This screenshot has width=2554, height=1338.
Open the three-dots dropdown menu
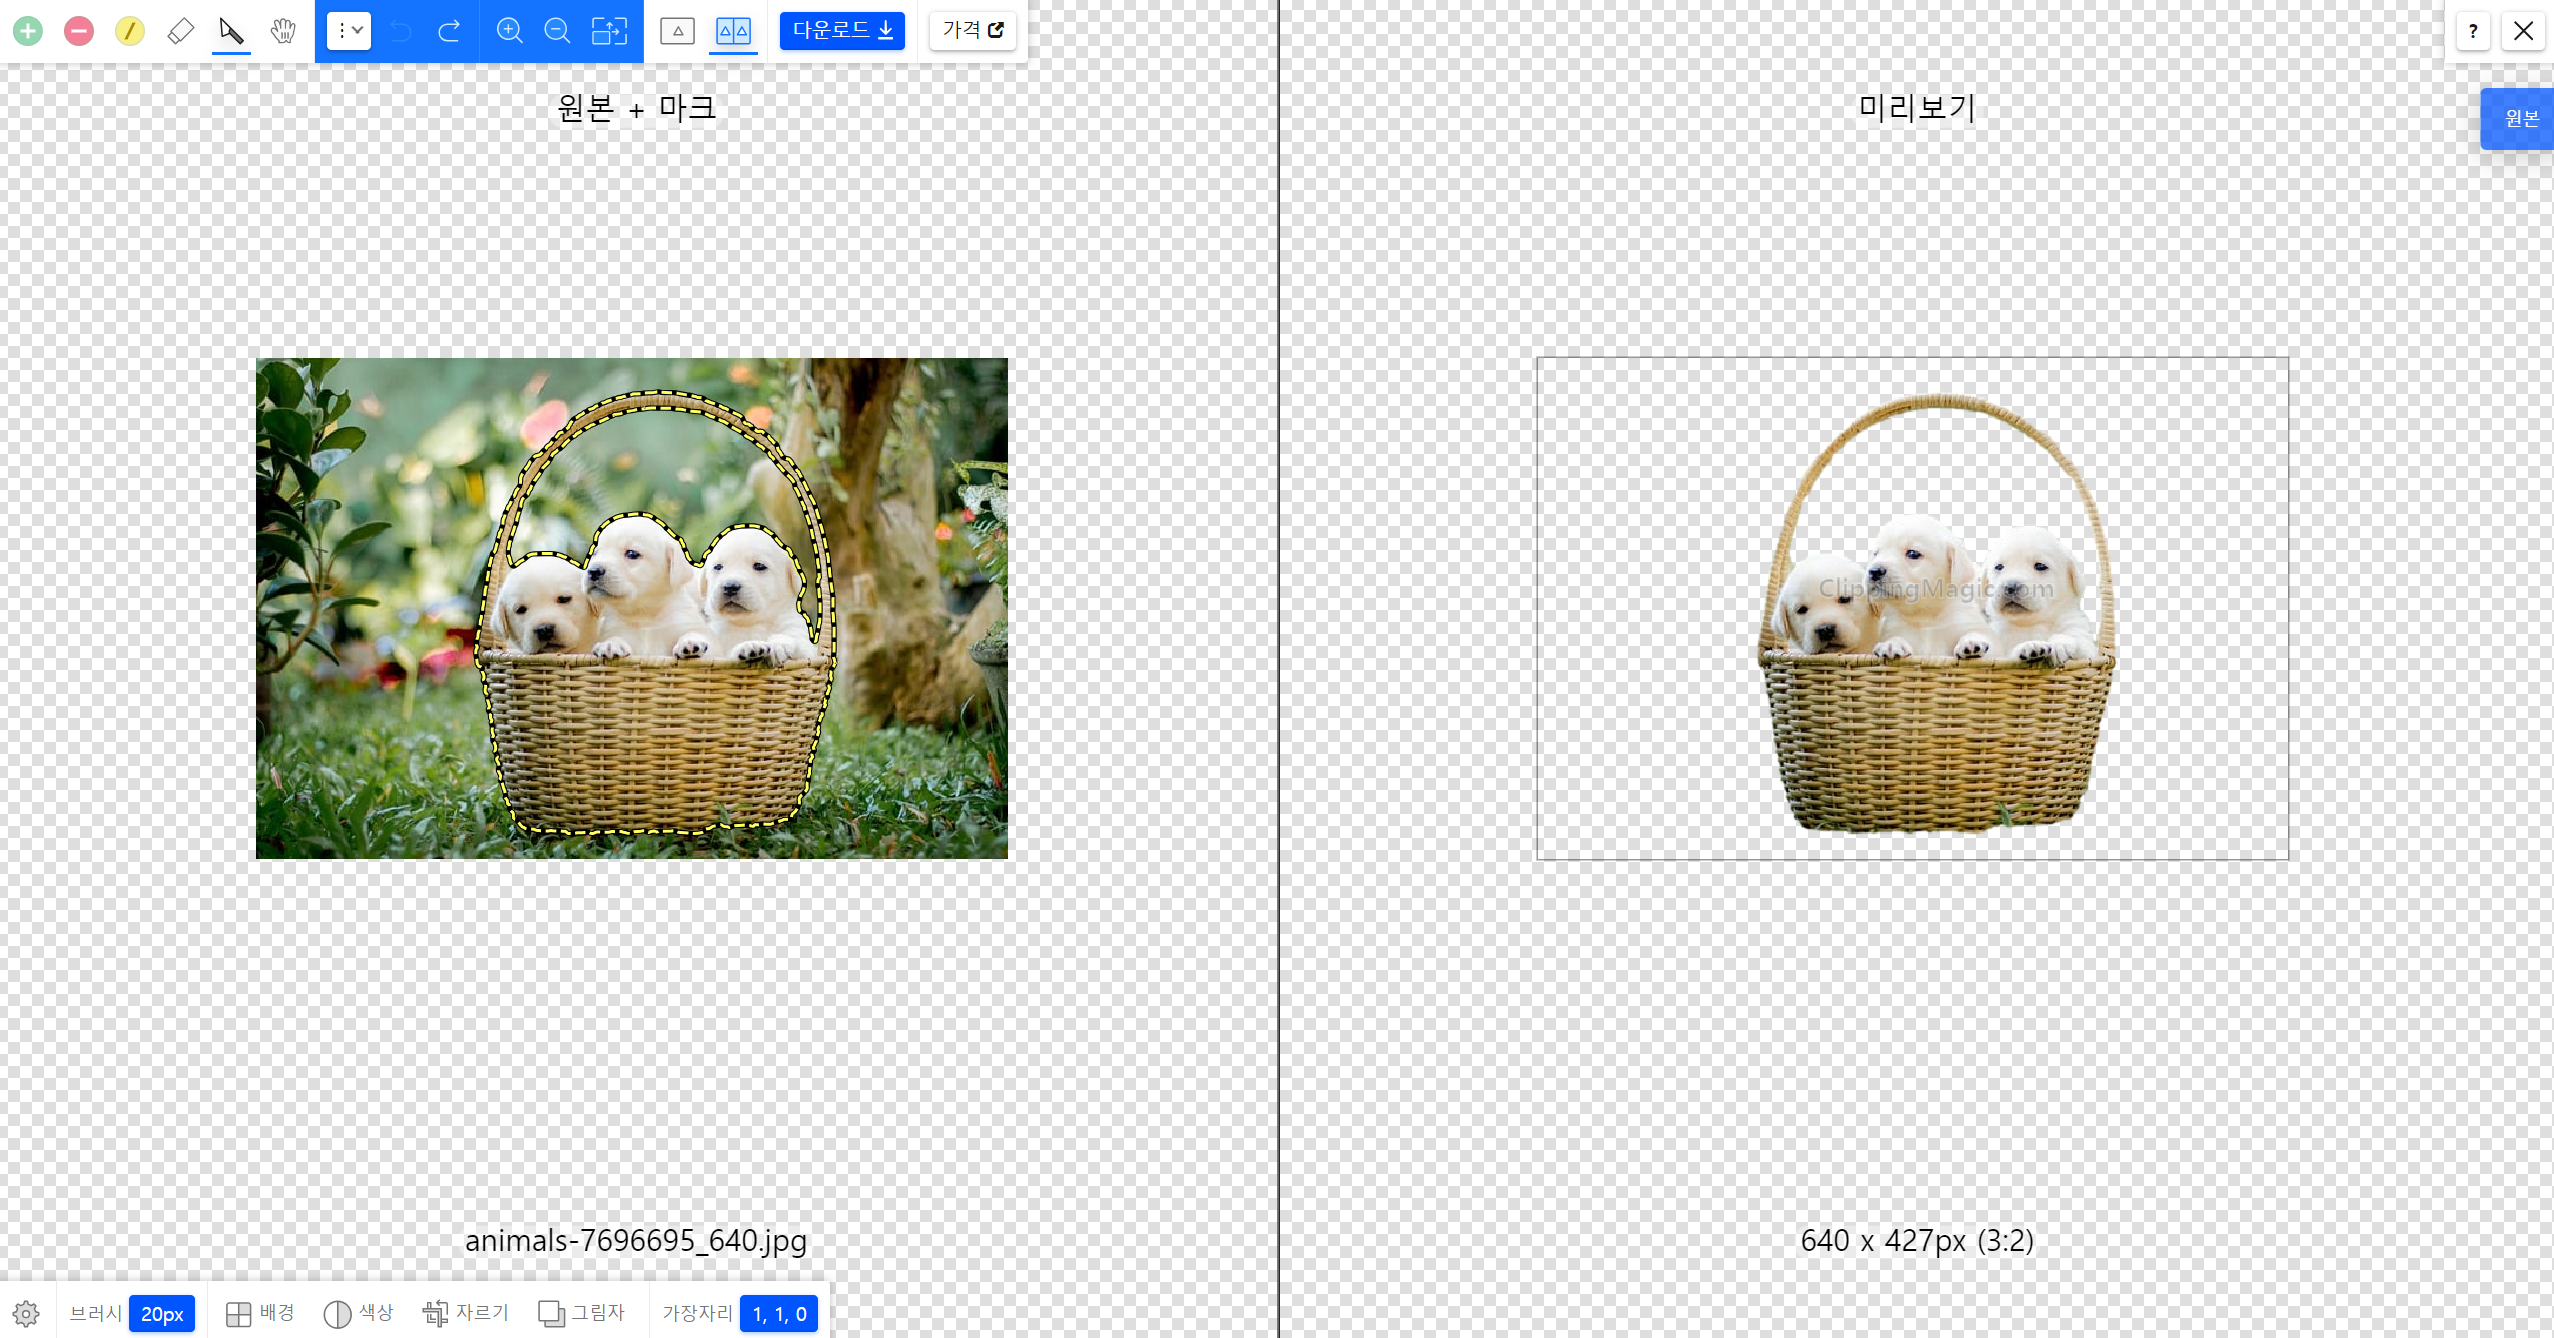pyautogui.click(x=349, y=31)
